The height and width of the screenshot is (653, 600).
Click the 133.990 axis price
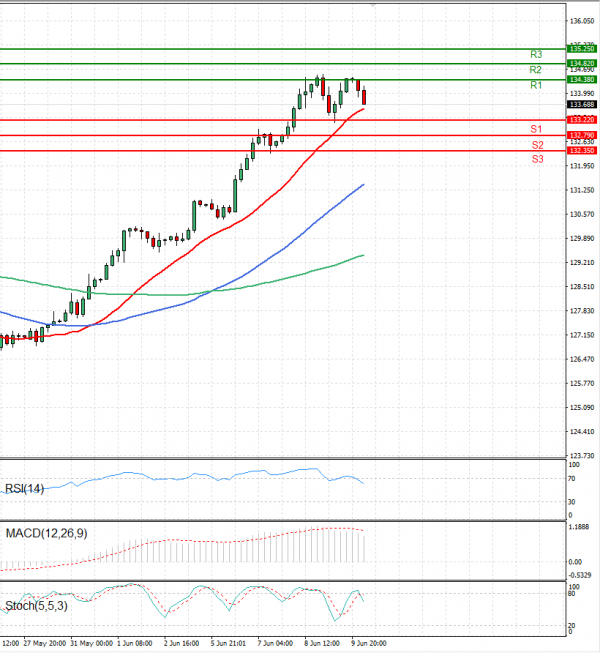tap(582, 93)
